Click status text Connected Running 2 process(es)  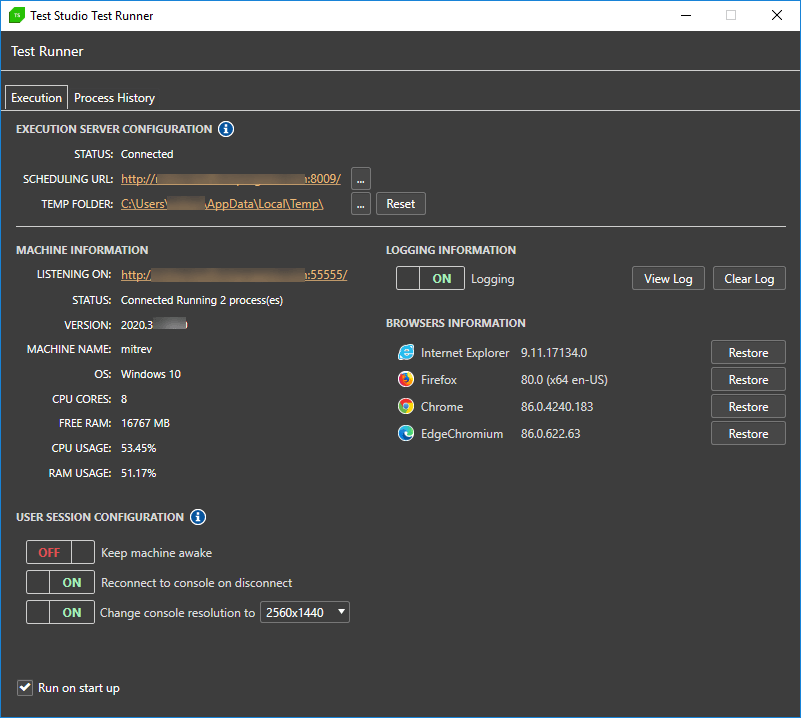tap(202, 300)
